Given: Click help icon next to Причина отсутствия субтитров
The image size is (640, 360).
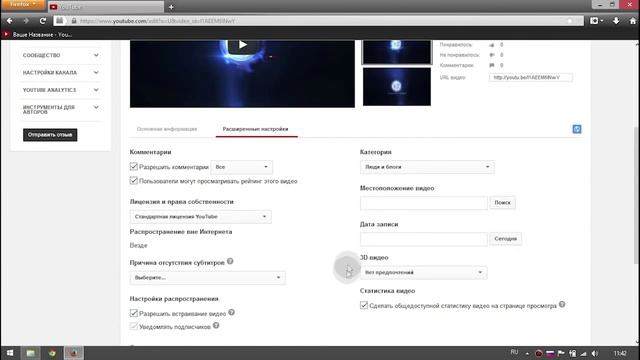Looking at the screenshot, I should (230, 261).
